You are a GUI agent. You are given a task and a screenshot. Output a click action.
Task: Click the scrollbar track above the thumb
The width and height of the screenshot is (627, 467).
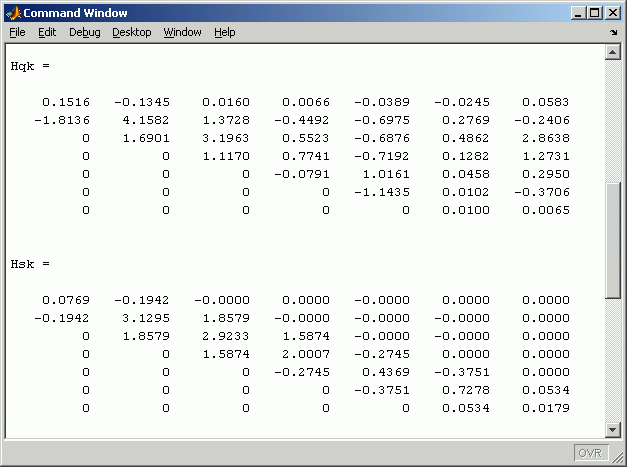tap(613, 120)
